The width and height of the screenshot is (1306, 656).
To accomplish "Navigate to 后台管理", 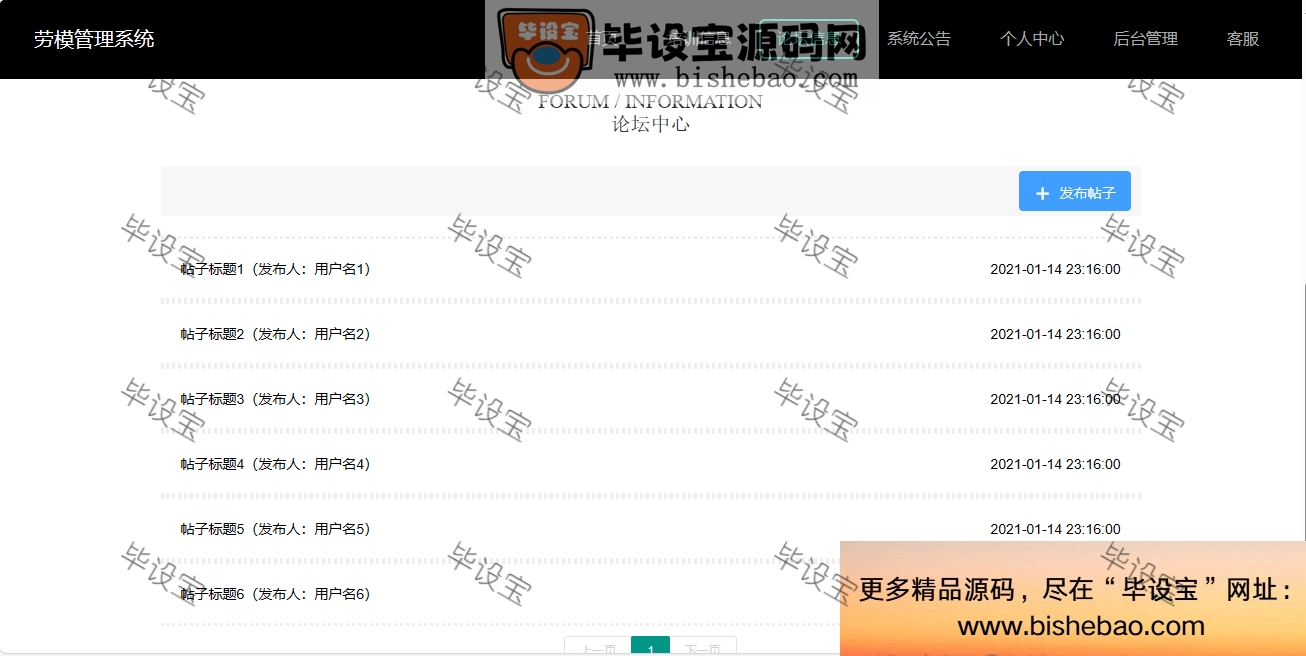I will pos(1145,39).
